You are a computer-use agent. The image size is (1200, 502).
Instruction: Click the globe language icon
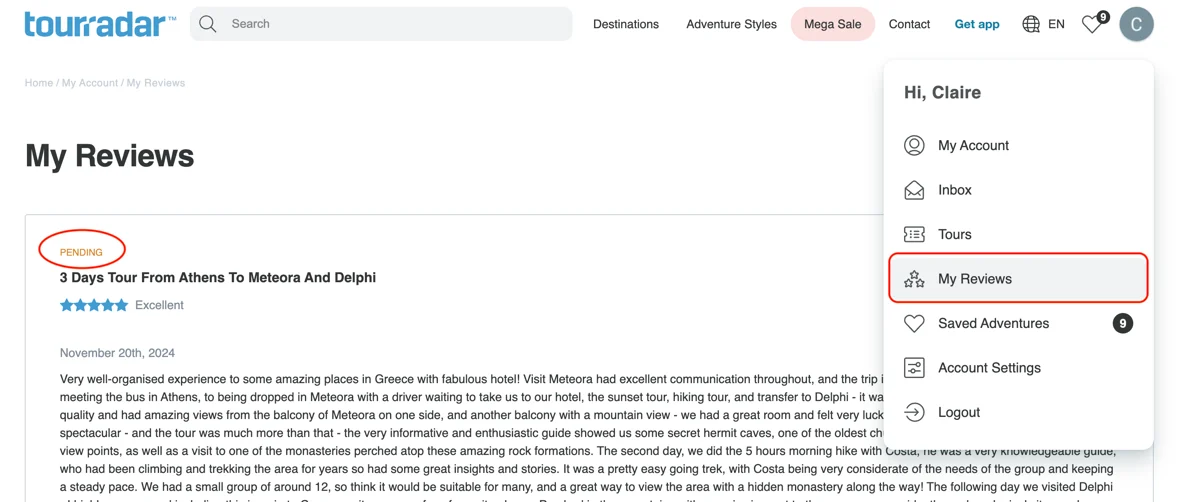pos(1031,24)
